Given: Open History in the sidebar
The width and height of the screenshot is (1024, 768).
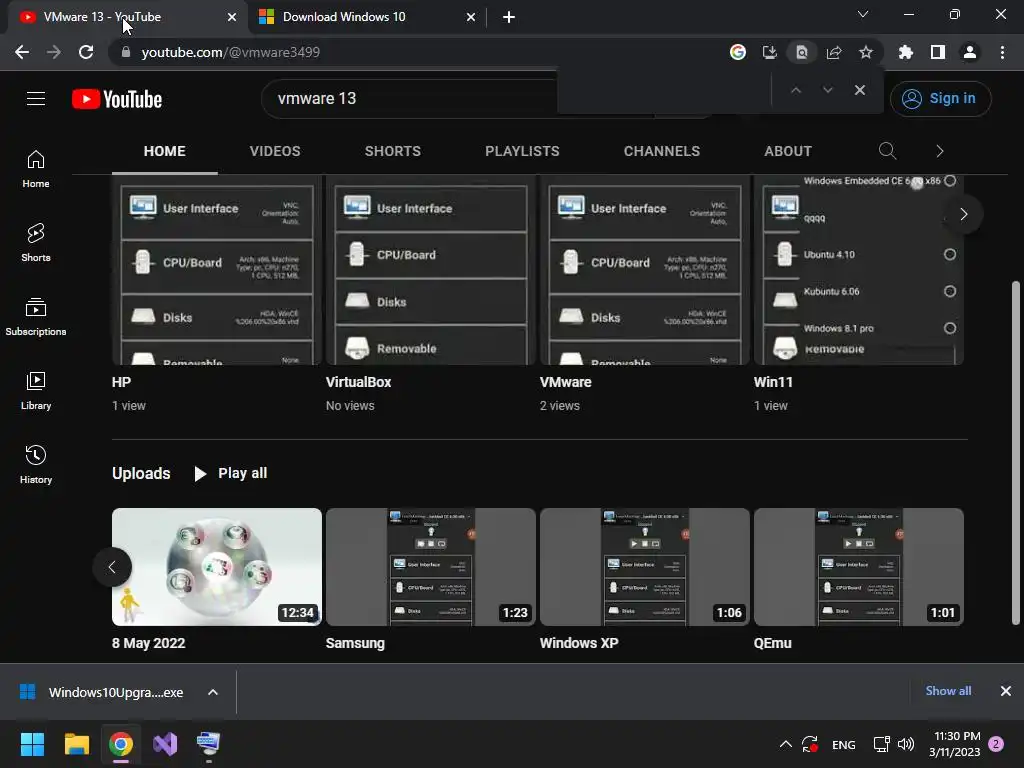Looking at the screenshot, I should [36, 464].
